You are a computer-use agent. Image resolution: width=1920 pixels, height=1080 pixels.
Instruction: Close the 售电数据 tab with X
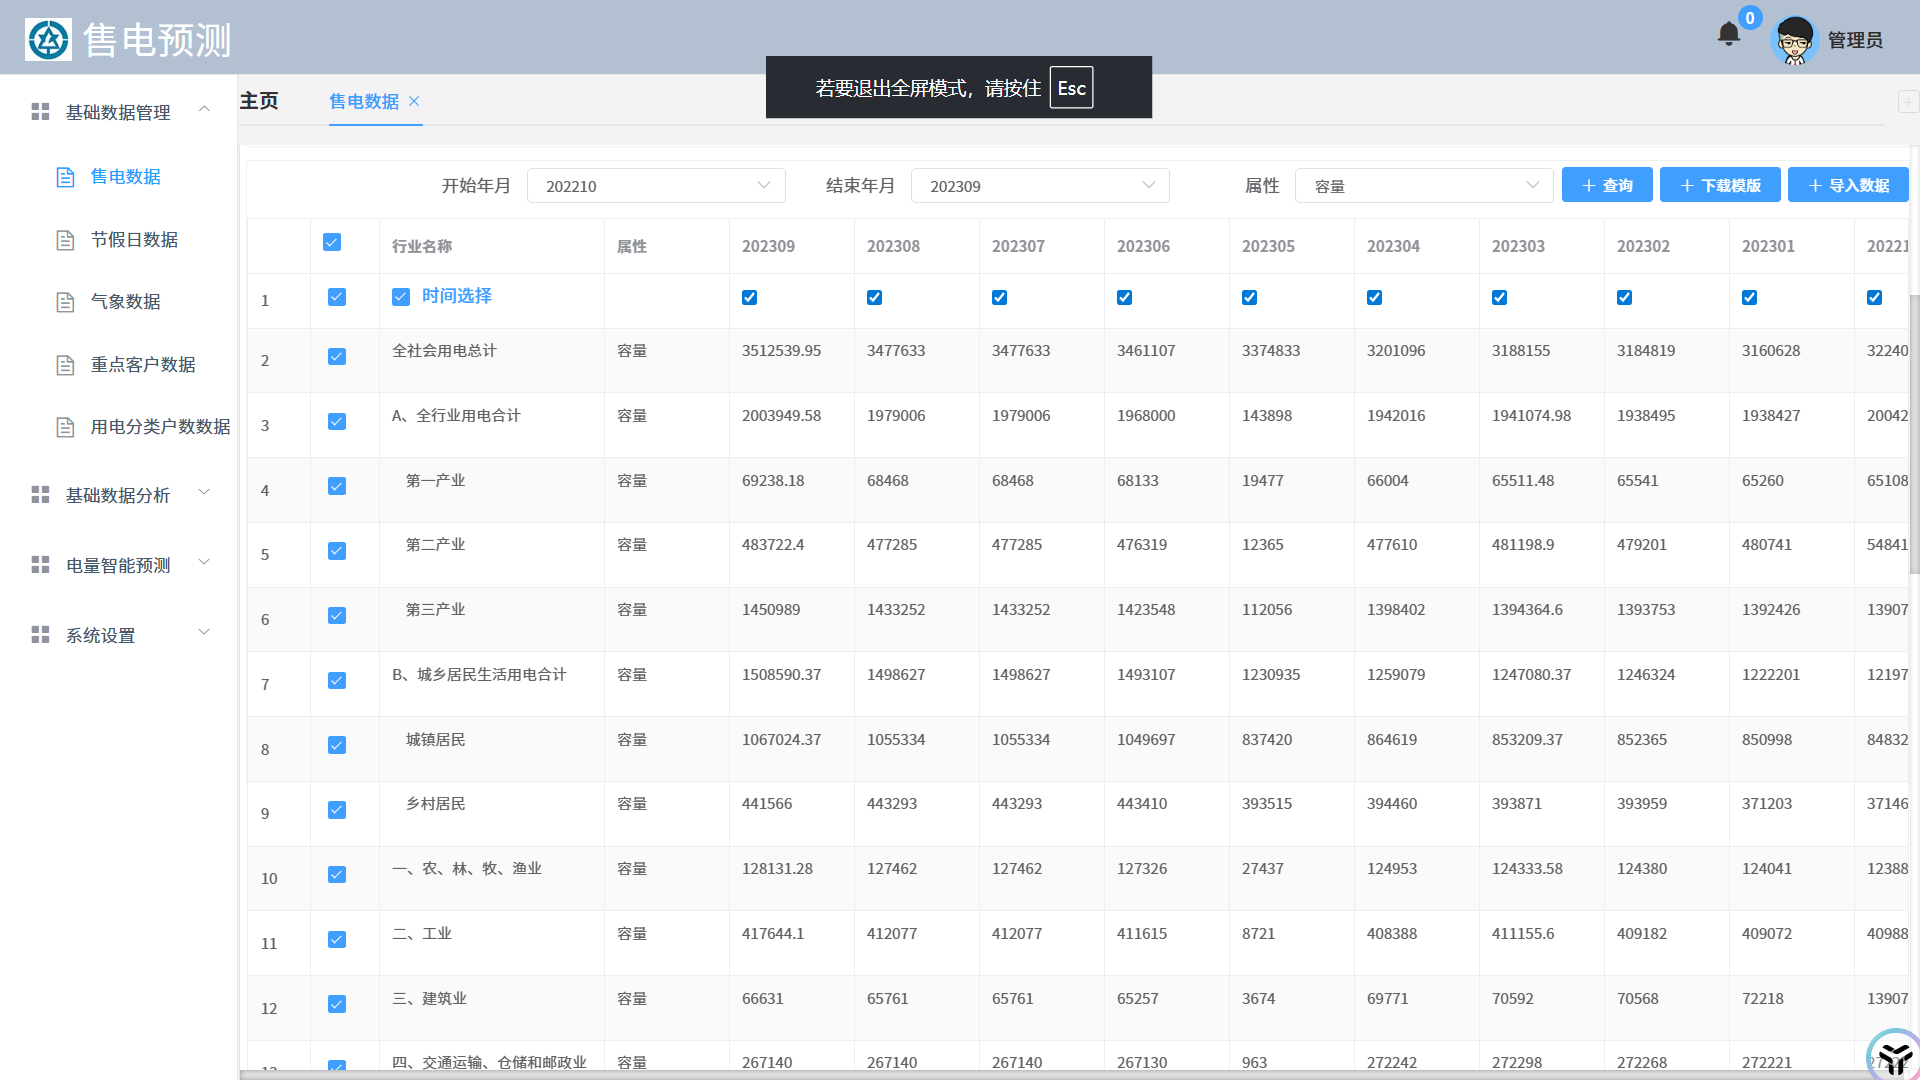tap(414, 101)
